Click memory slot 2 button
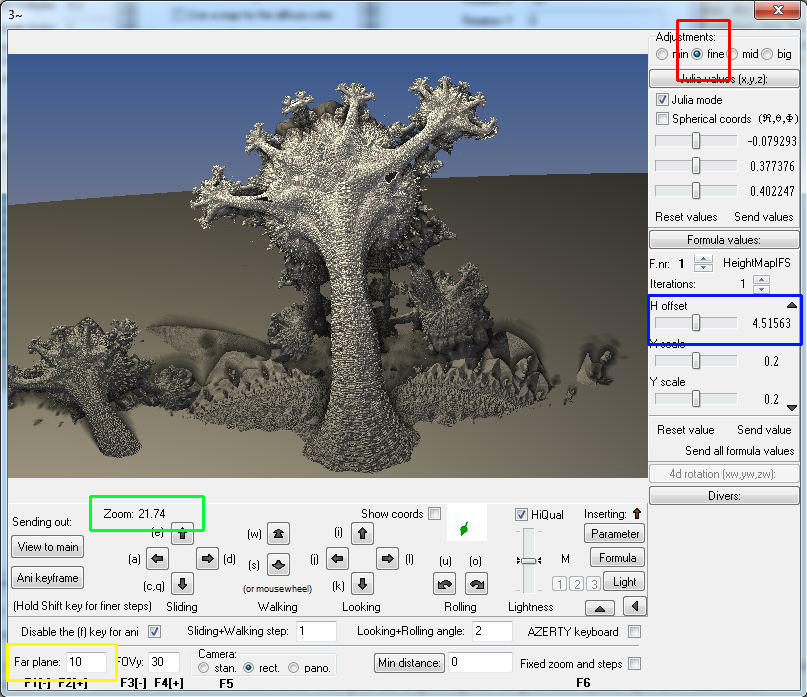Screen dimensions: 807x697 [577, 584]
